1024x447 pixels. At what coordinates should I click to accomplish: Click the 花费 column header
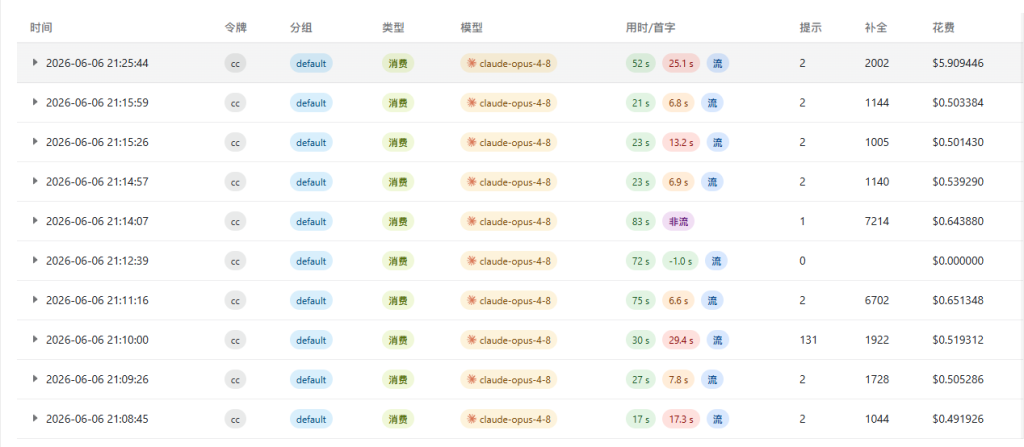(x=944, y=28)
